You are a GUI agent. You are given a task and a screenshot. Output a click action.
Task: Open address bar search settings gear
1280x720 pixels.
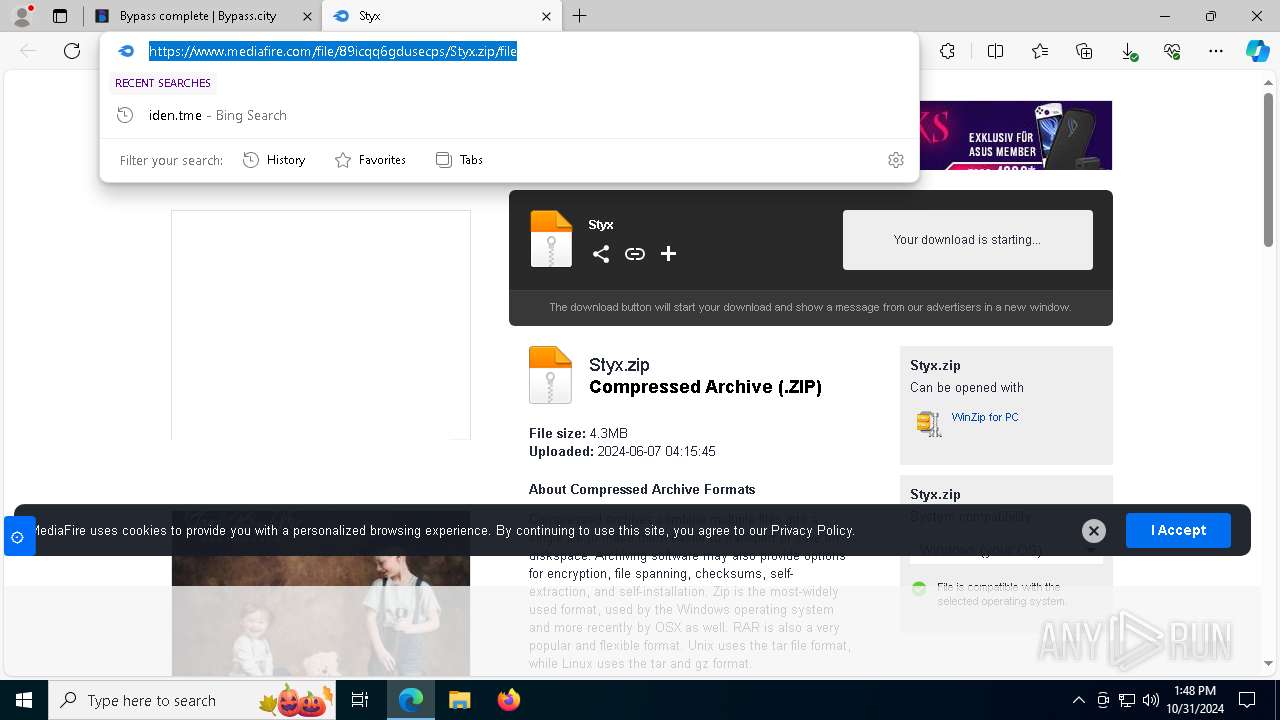point(896,160)
